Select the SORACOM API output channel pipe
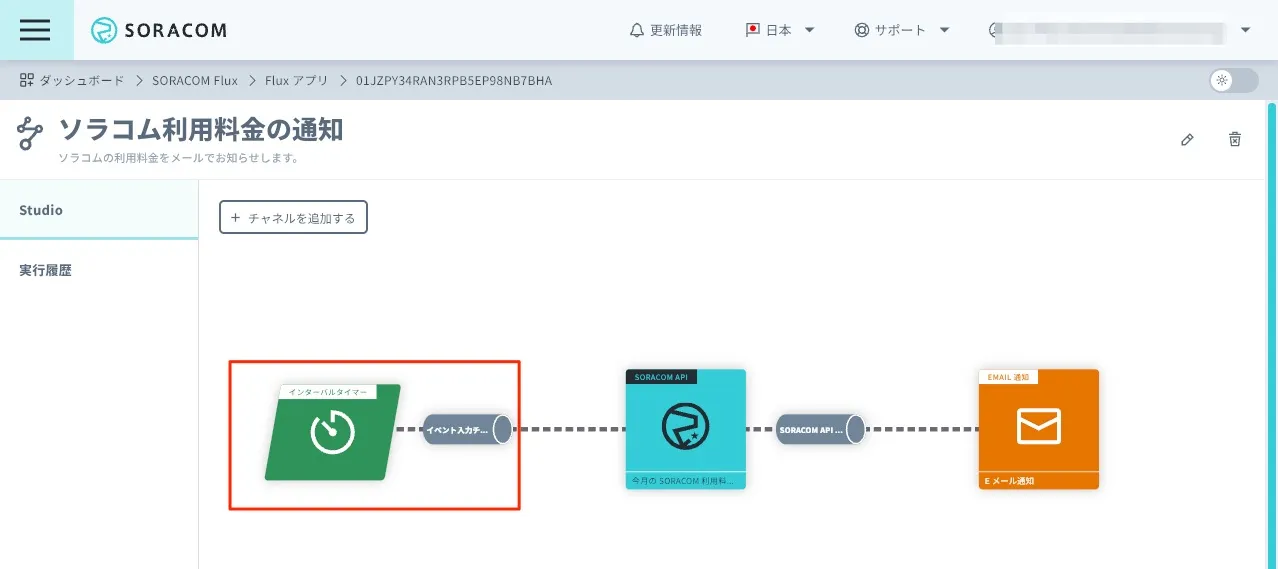1278x569 pixels. 820,430
